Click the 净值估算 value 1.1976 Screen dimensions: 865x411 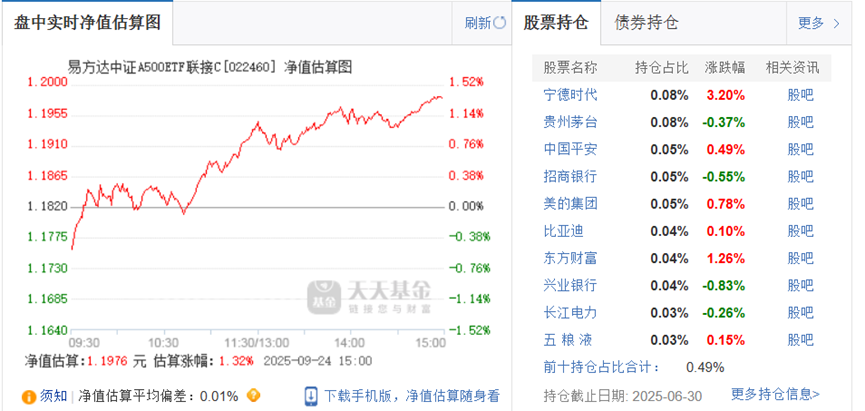point(107,361)
